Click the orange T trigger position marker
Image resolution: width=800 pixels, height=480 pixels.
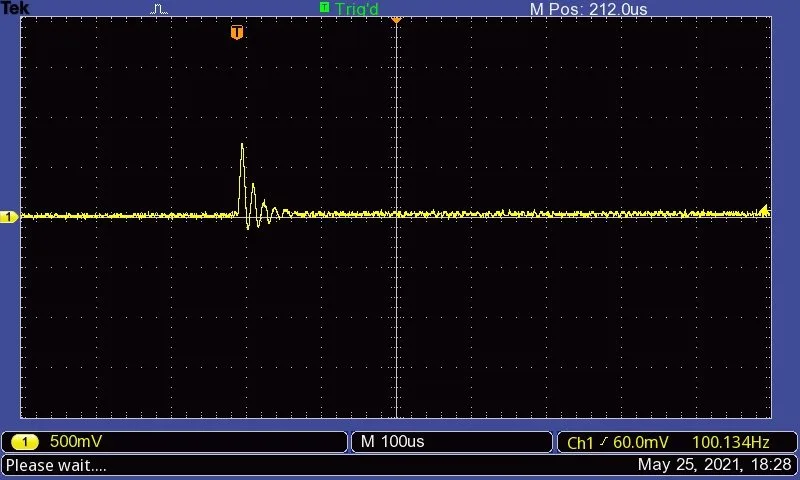[237, 33]
